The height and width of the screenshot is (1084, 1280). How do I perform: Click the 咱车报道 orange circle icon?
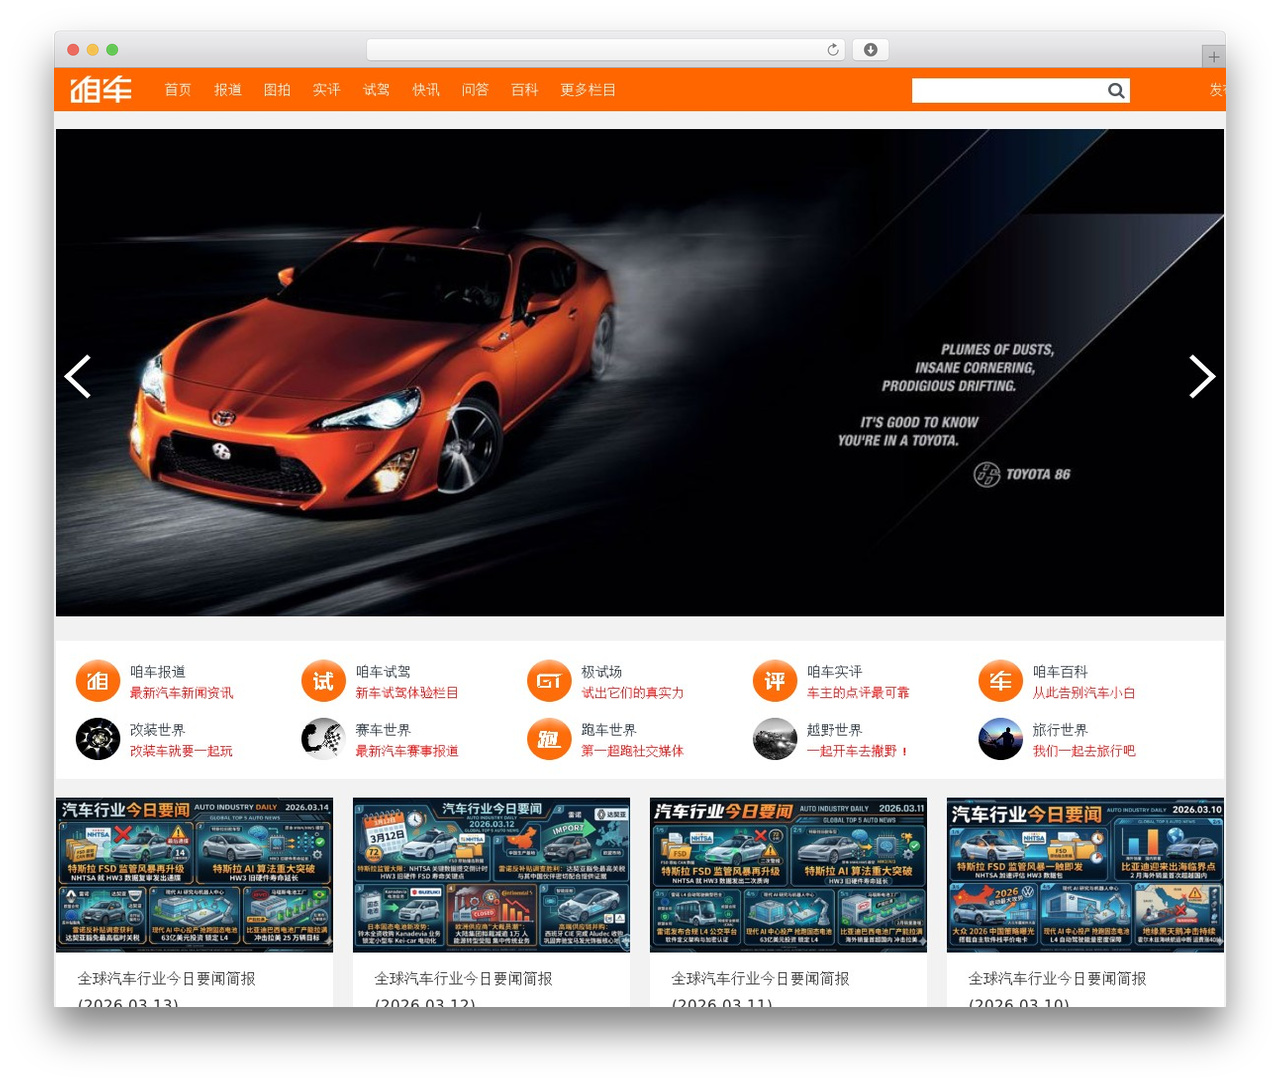98,682
